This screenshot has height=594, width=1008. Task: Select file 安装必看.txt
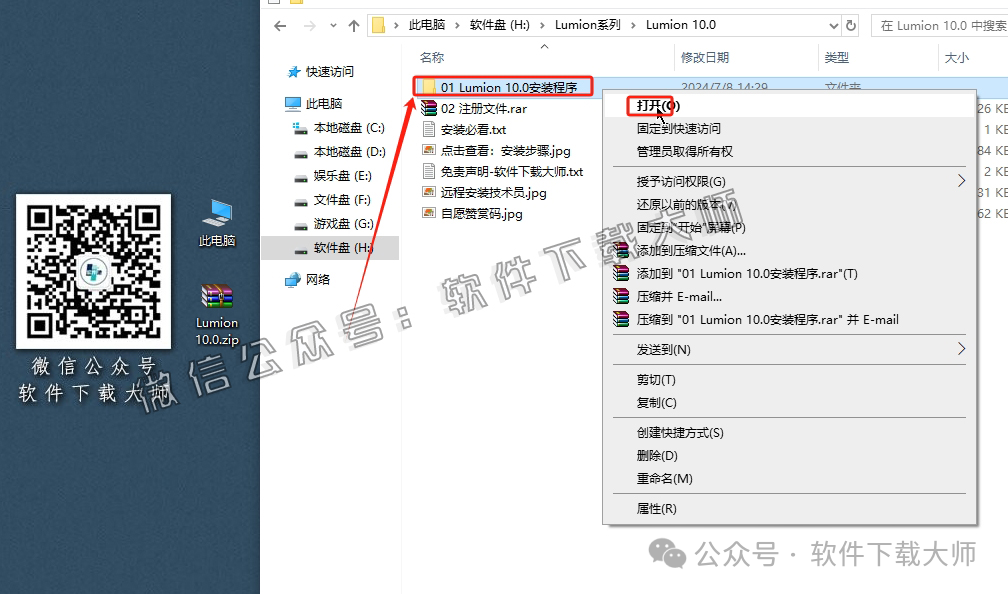[x=473, y=130]
